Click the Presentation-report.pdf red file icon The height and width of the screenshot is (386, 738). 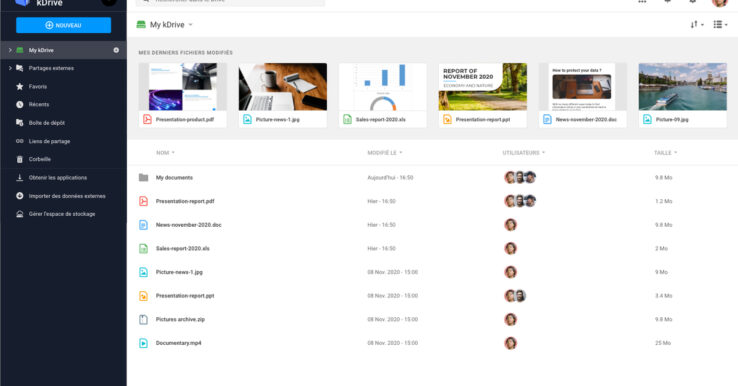[144, 201]
